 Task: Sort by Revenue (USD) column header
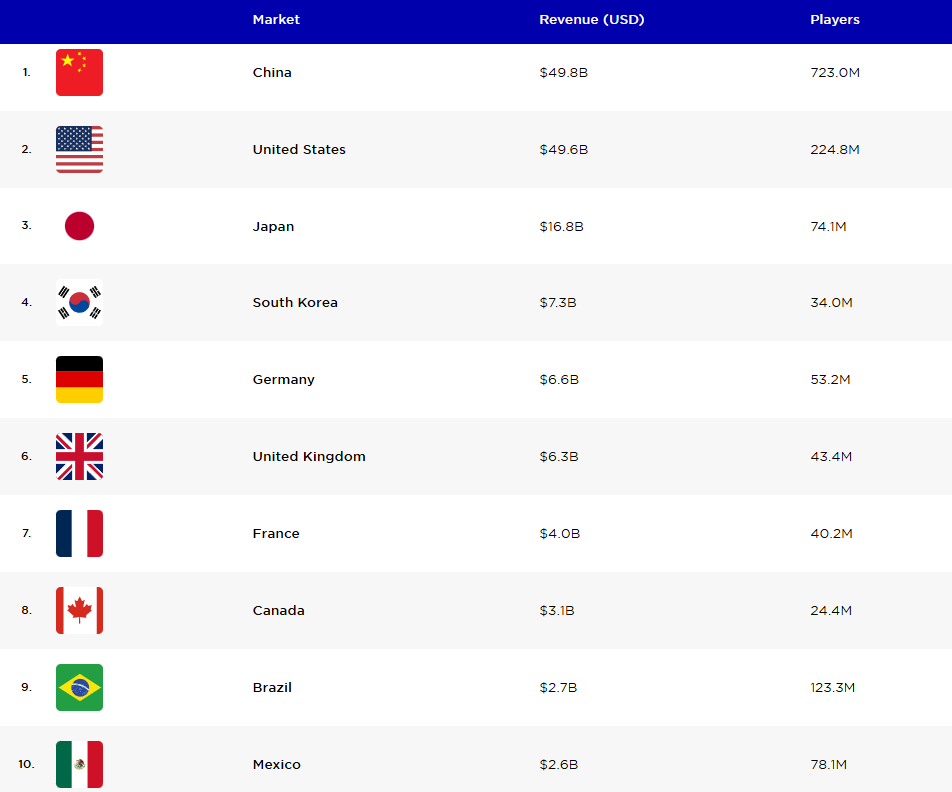[x=592, y=19]
